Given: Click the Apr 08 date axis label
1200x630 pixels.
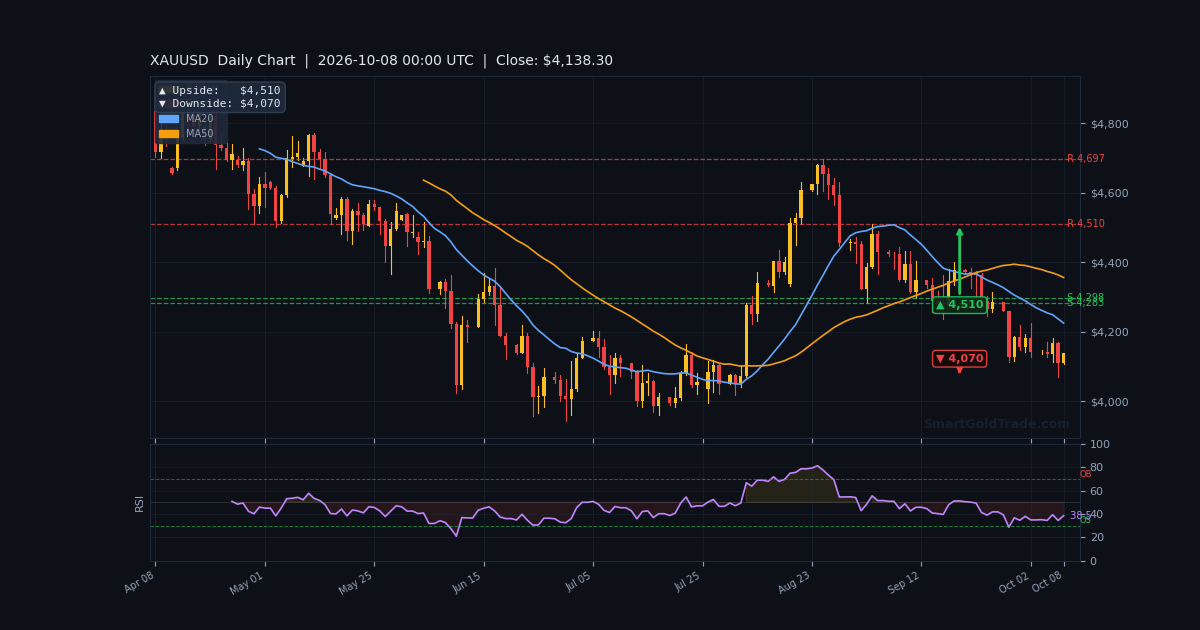Looking at the screenshot, I should [x=139, y=584].
